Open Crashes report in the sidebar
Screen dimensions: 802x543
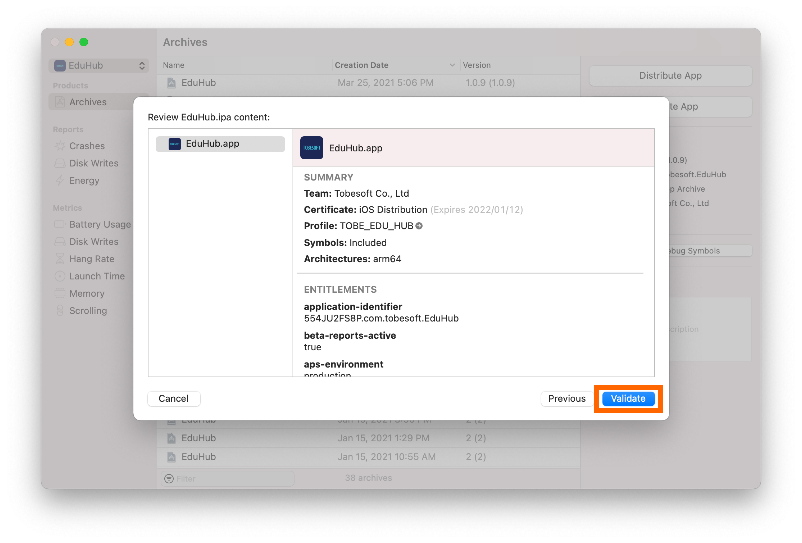point(86,146)
